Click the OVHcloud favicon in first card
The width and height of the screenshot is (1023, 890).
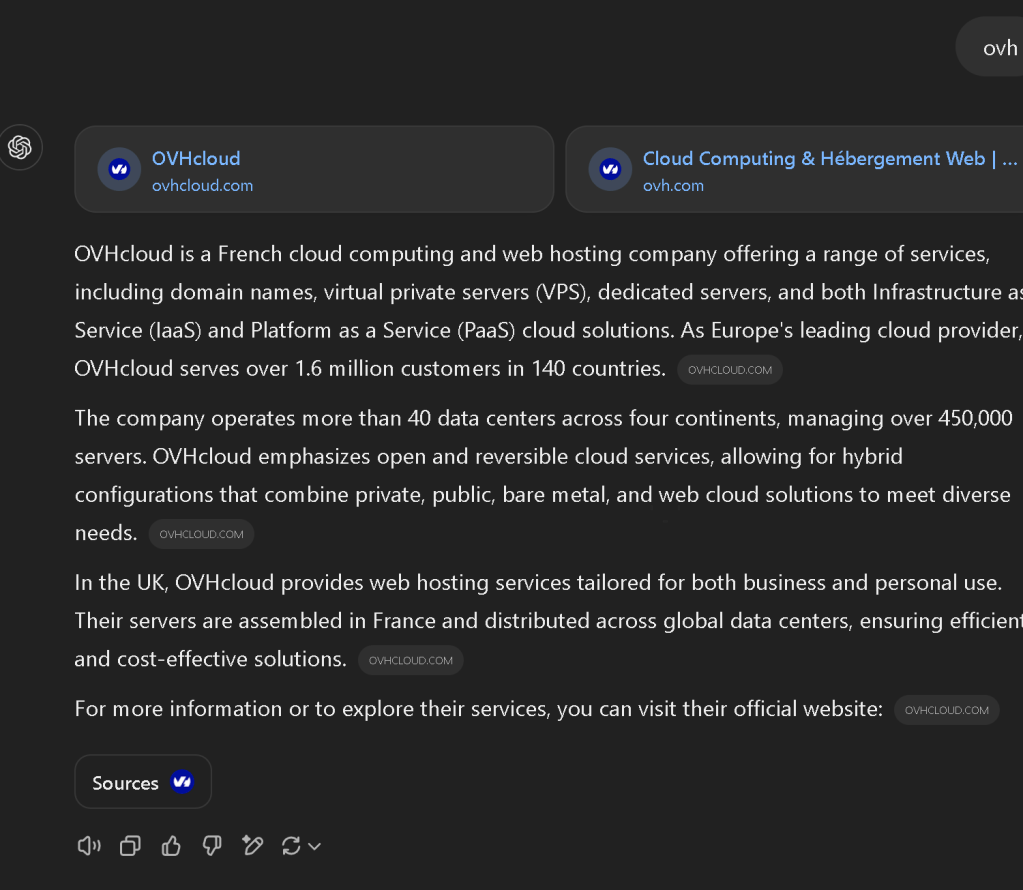pos(119,170)
